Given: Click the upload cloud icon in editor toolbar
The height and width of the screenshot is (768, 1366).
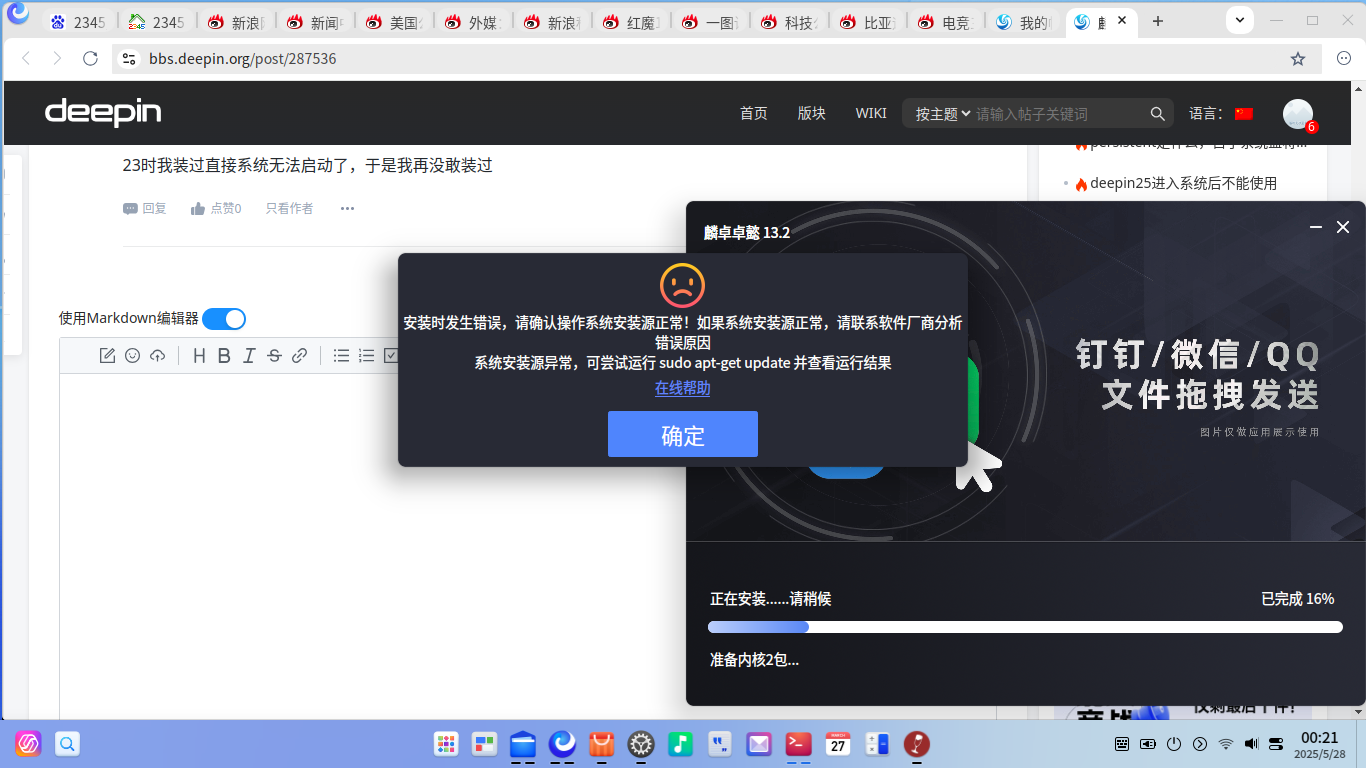Looking at the screenshot, I should click(x=157, y=355).
